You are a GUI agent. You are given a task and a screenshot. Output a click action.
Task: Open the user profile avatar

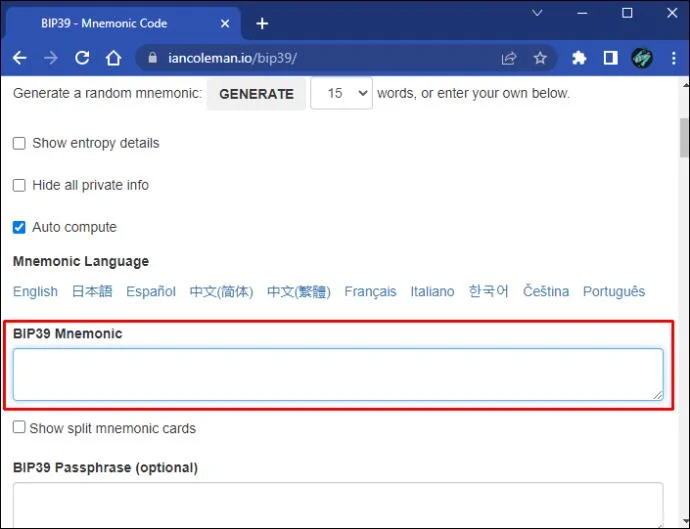coord(642,58)
